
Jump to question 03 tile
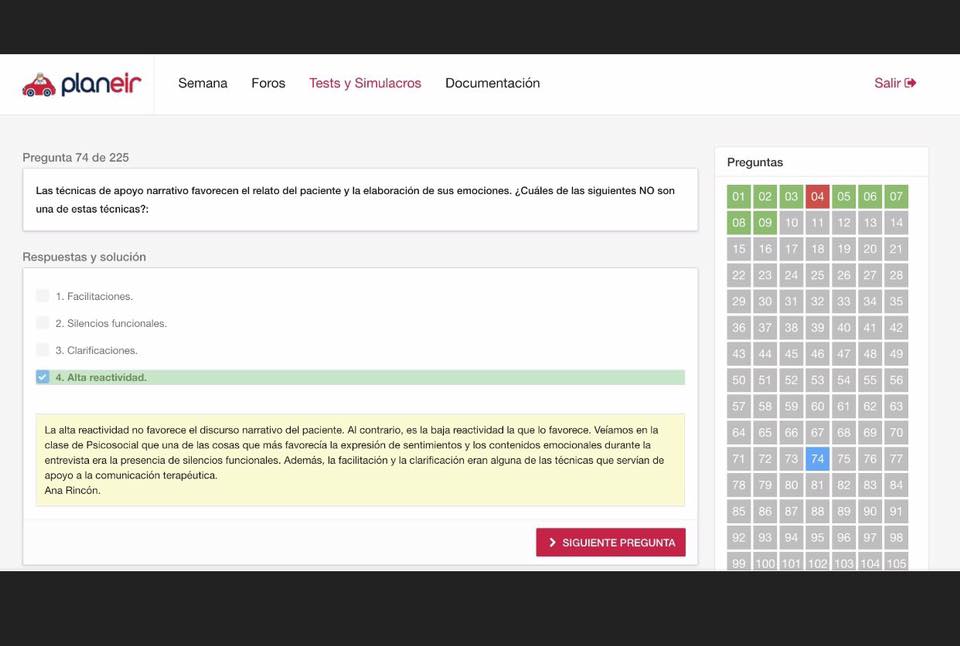pos(791,197)
